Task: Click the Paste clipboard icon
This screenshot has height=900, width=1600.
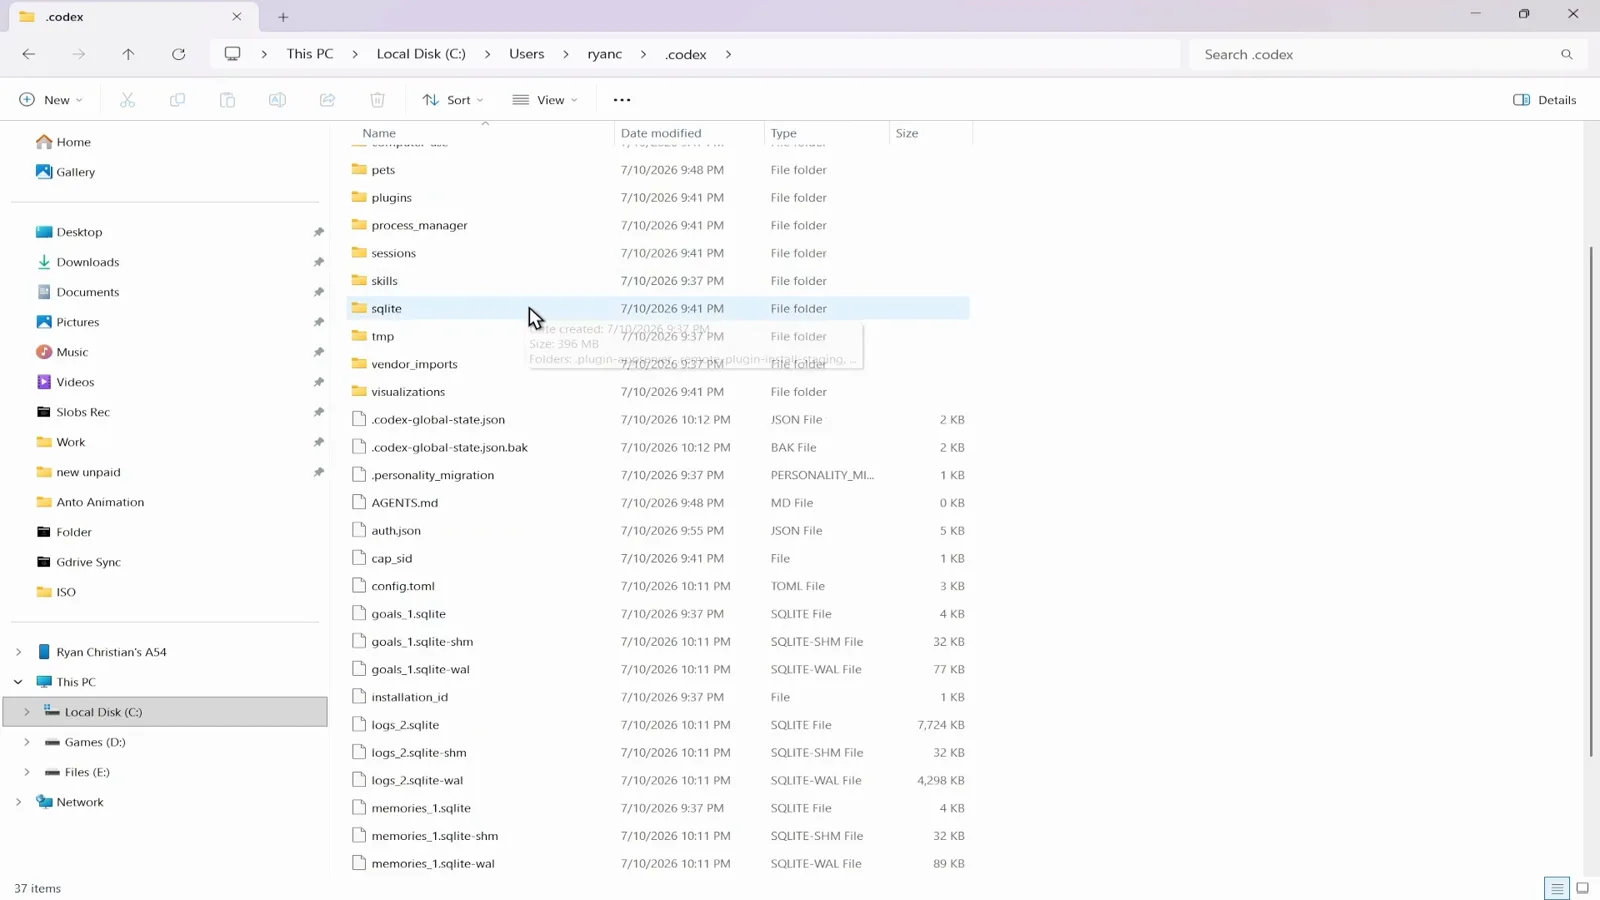Action: coord(227,100)
